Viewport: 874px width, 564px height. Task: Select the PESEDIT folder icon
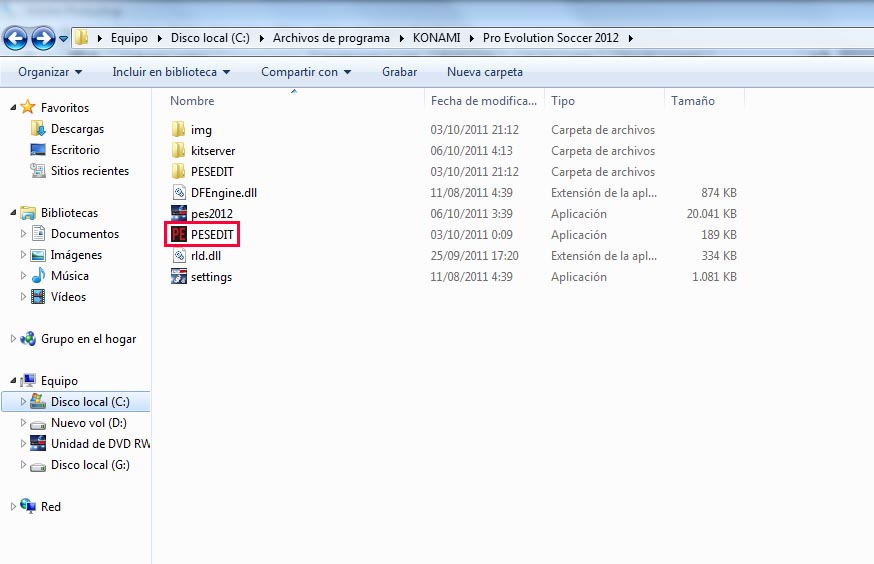point(178,172)
